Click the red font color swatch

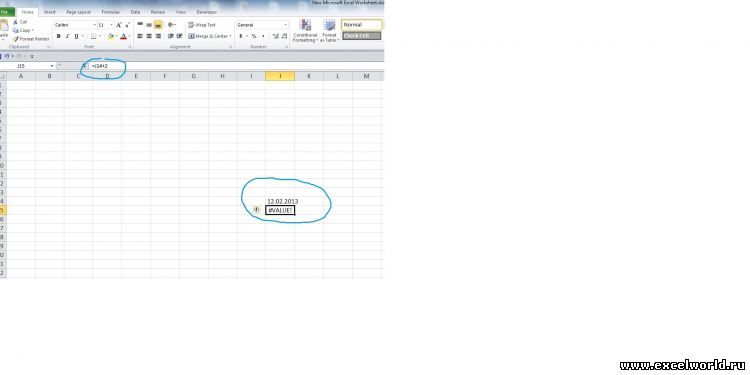123,36
